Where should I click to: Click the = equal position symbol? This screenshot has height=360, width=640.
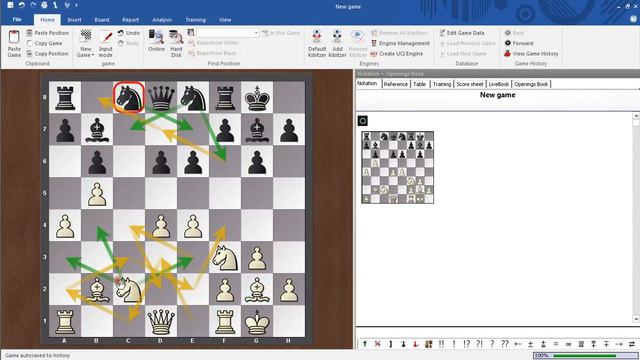[x=556, y=344]
